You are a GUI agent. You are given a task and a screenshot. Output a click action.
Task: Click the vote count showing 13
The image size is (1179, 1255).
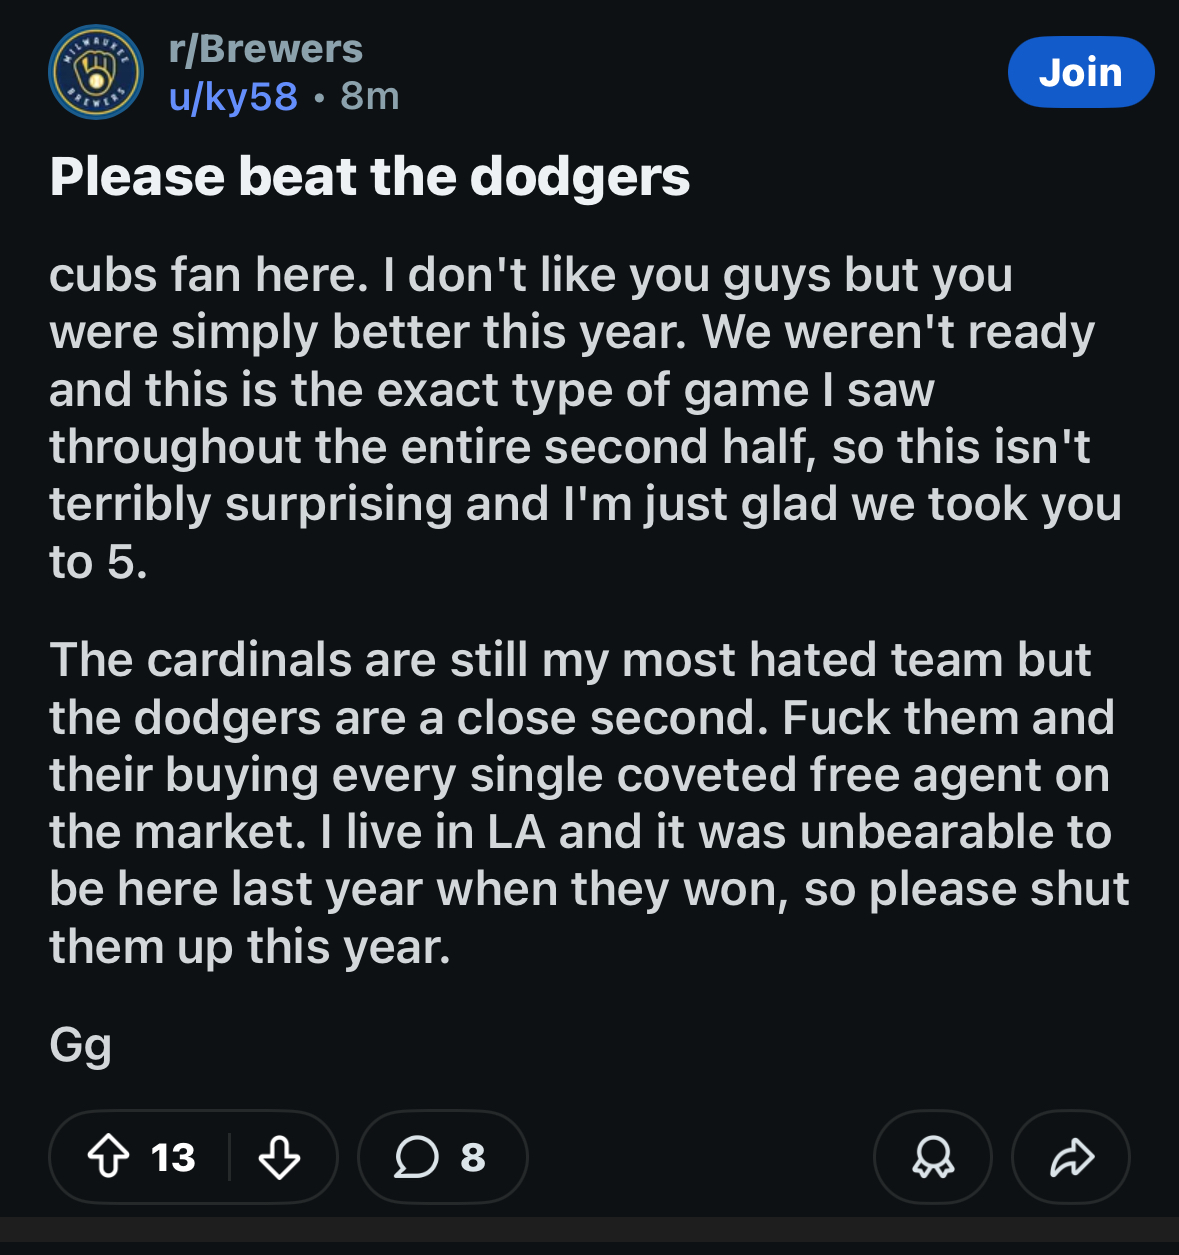(x=173, y=1158)
